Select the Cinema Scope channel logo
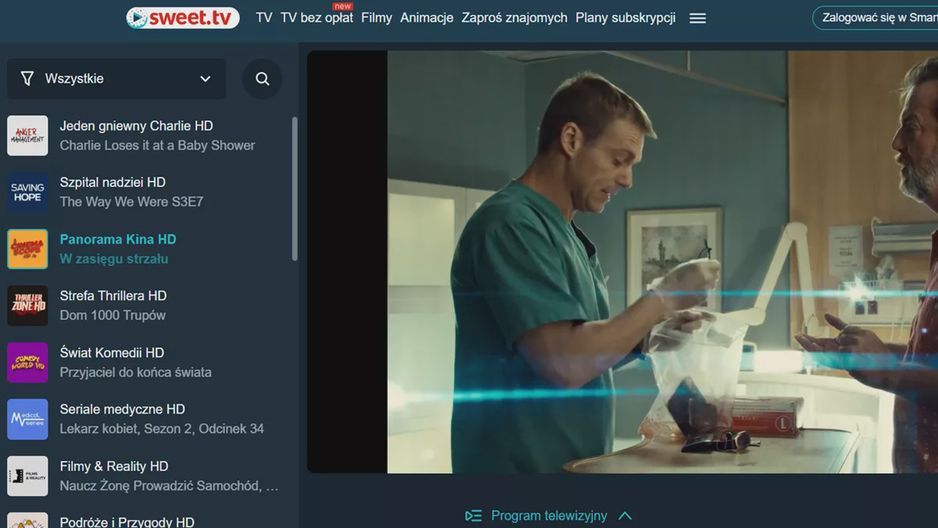The image size is (938, 528). pos(28,249)
